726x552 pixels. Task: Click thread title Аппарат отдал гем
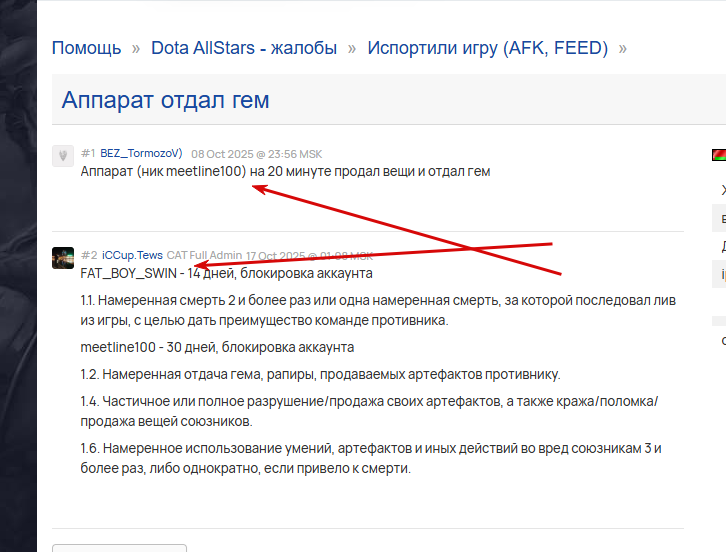(165, 100)
